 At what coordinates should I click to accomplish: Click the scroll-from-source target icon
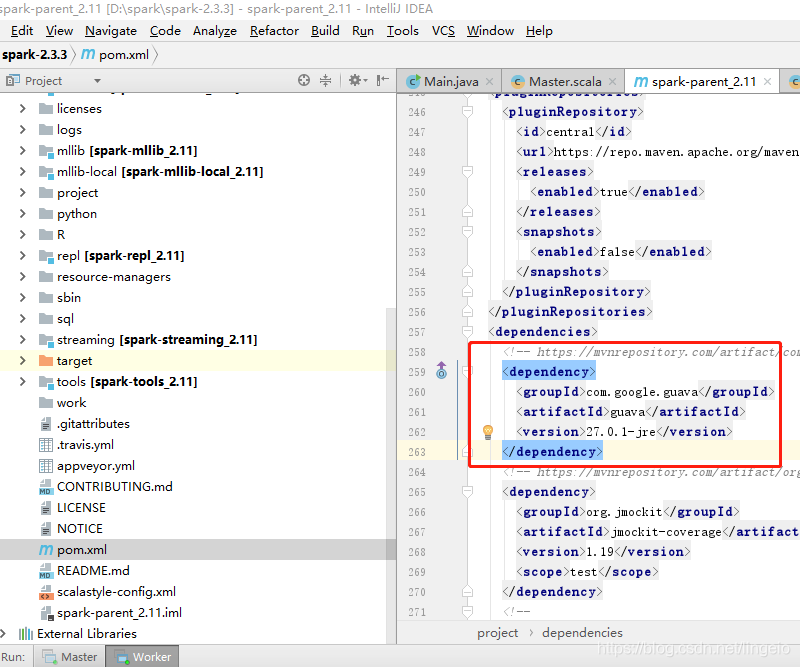pyautogui.click(x=304, y=80)
